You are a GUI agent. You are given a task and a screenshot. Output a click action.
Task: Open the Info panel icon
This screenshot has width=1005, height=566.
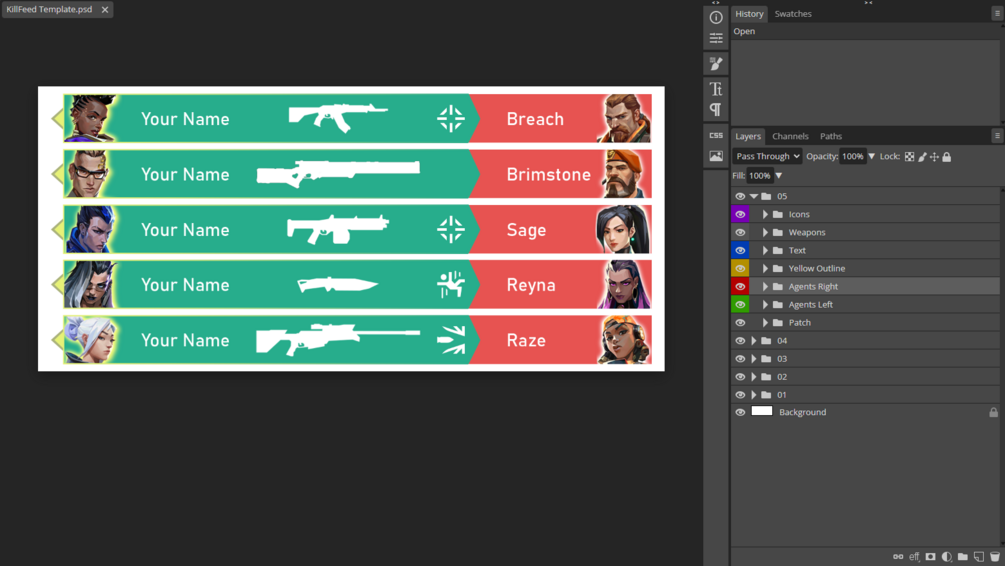716,18
